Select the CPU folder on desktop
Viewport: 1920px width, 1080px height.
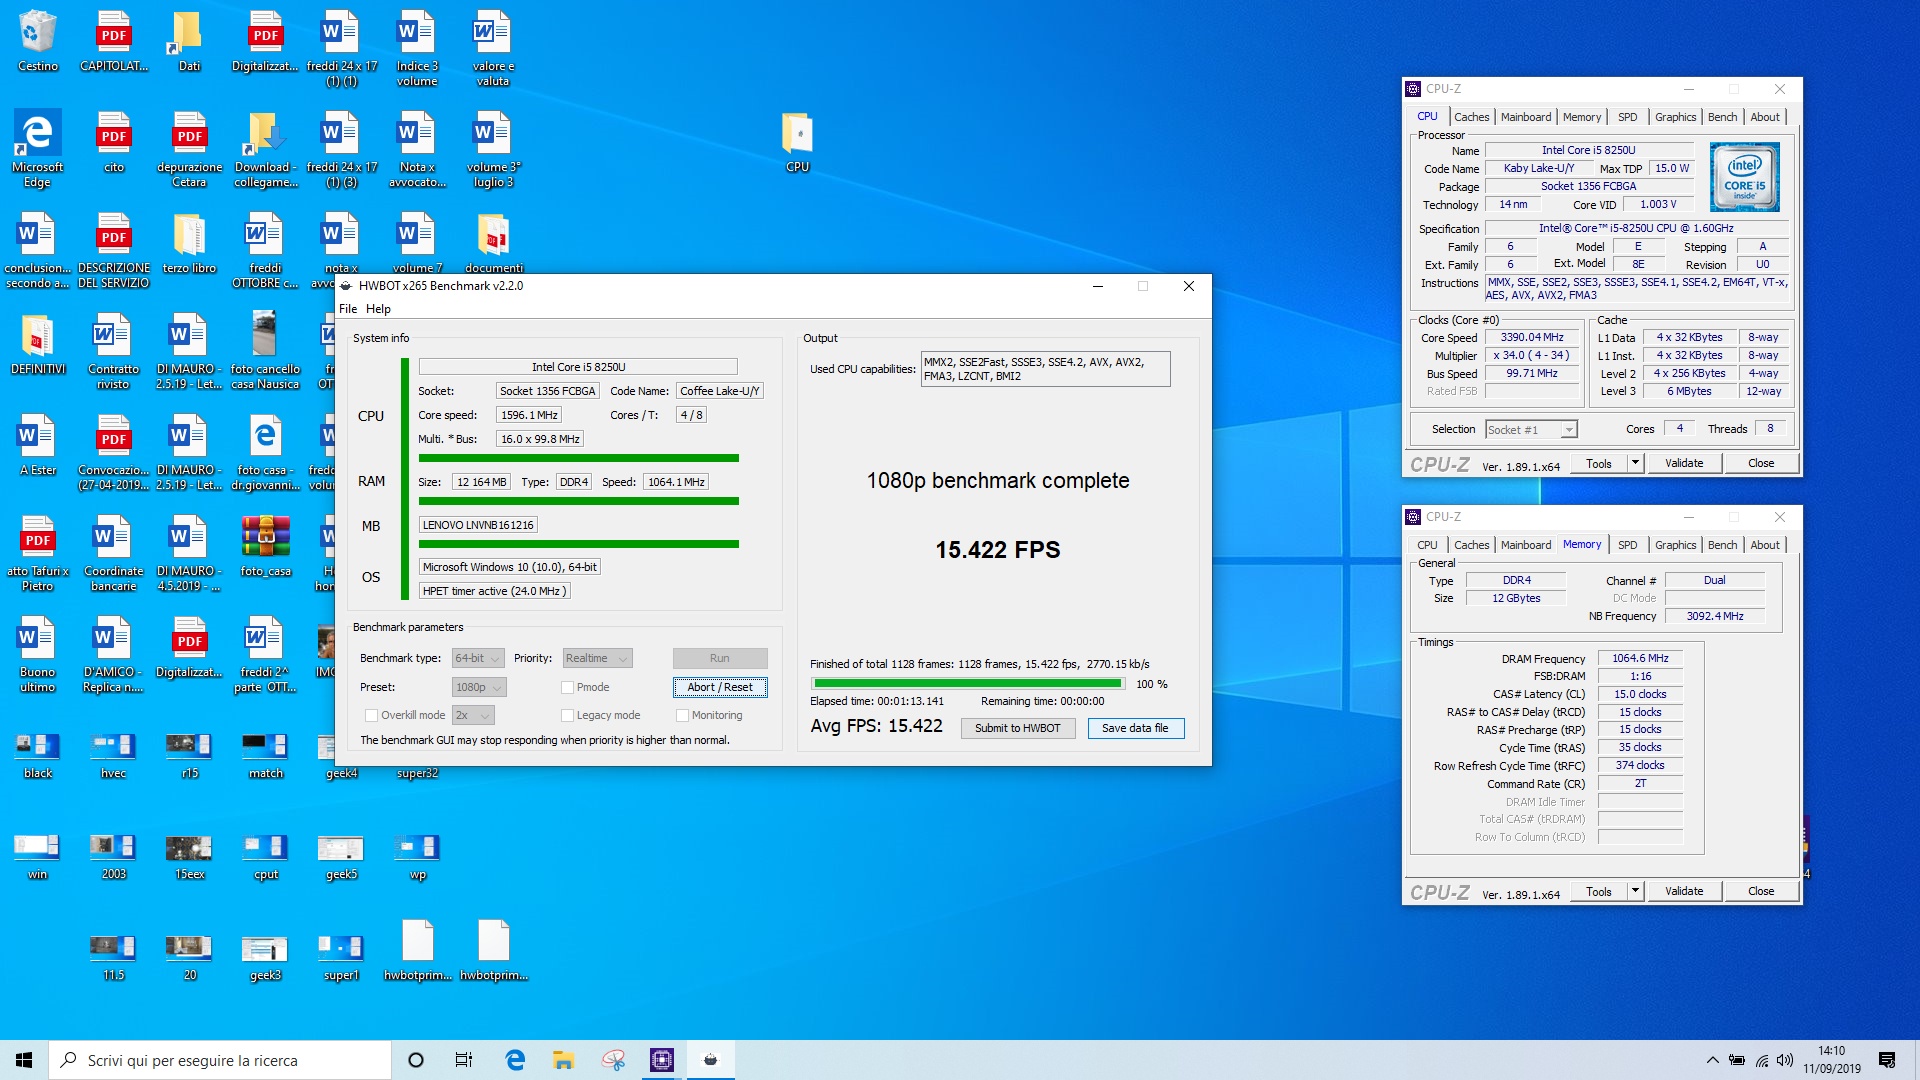[x=797, y=143]
